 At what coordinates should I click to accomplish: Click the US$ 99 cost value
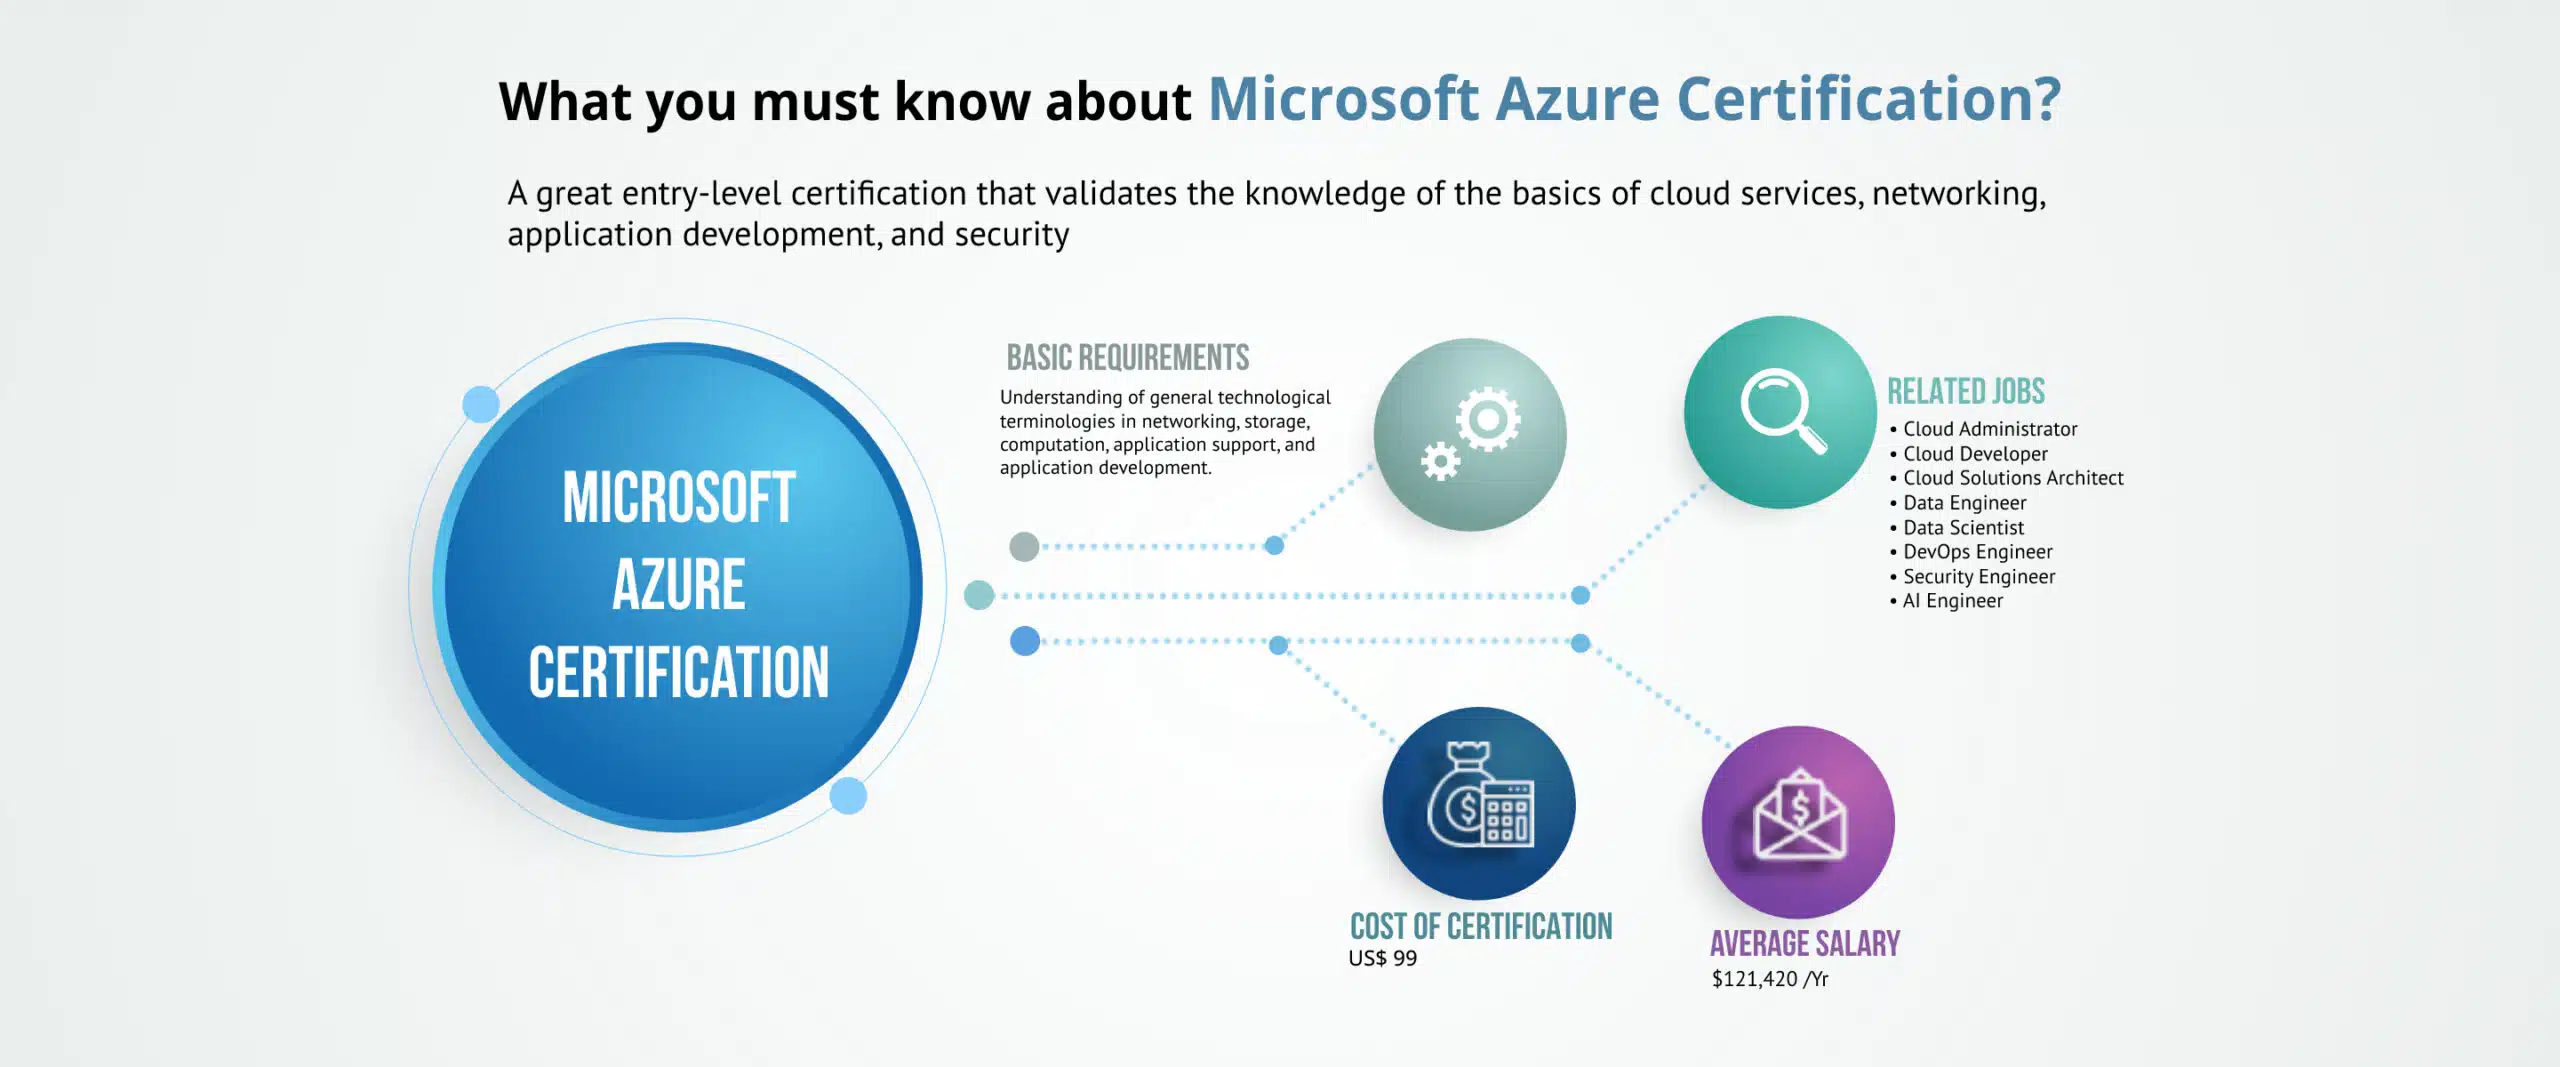(x=1382, y=958)
